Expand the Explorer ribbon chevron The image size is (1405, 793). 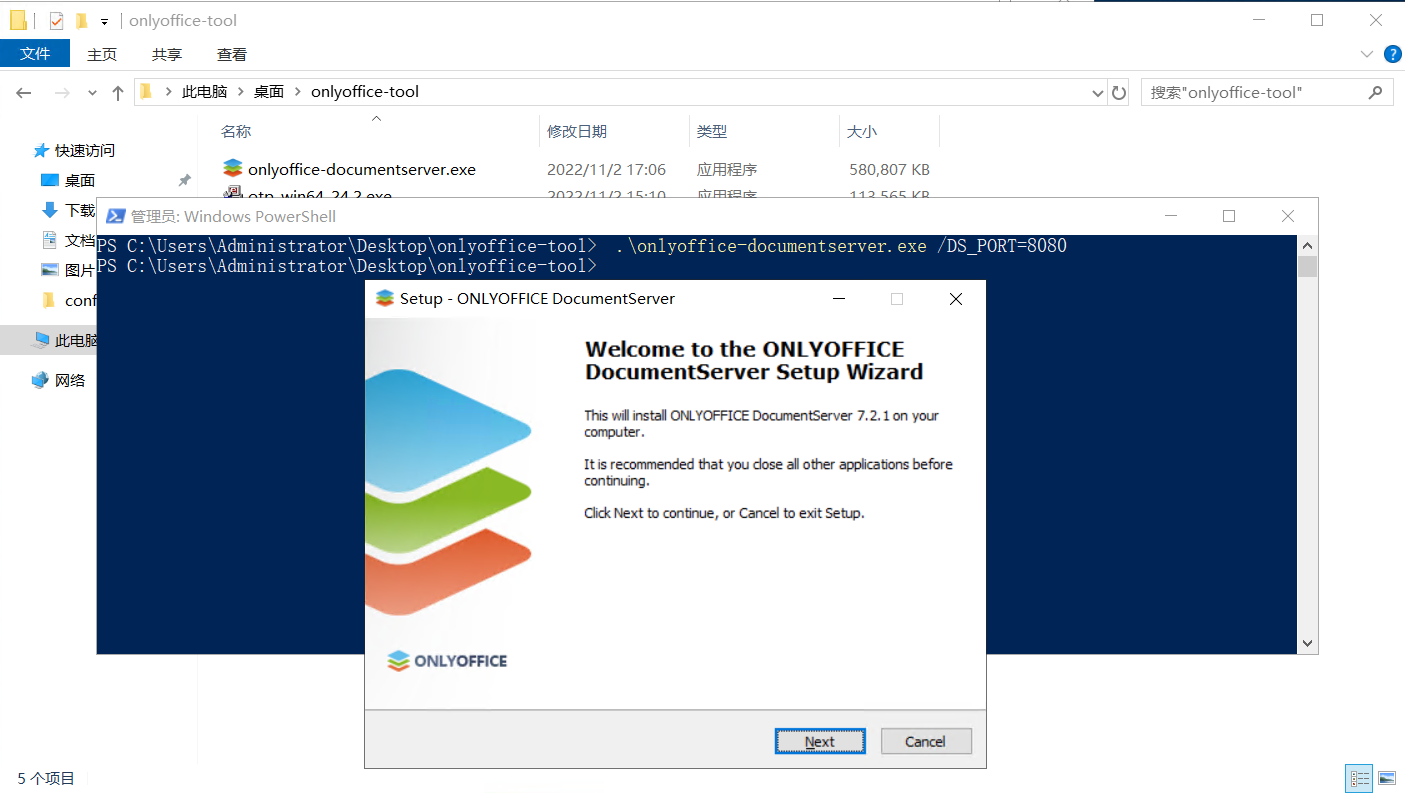[x=1367, y=54]
